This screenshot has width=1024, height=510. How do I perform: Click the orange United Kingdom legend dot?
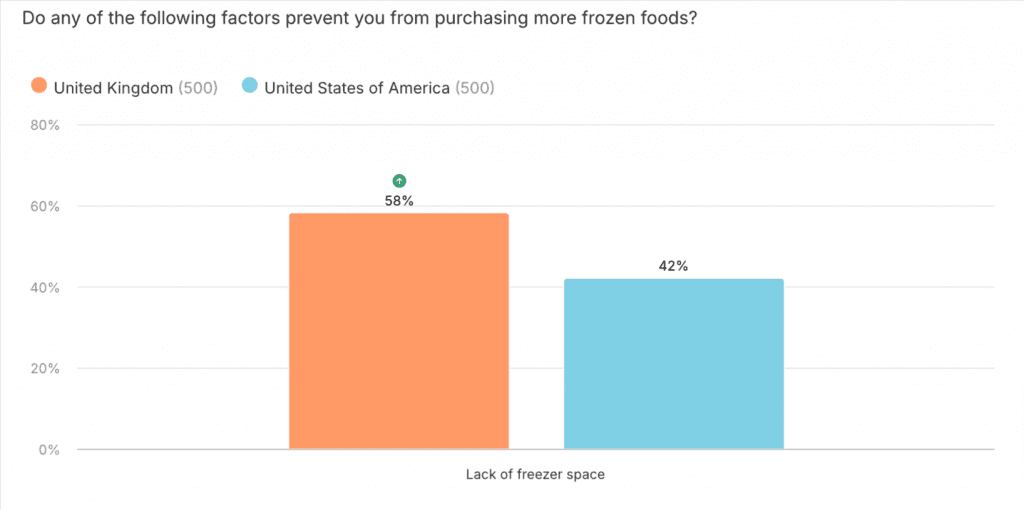pos(39,86)
